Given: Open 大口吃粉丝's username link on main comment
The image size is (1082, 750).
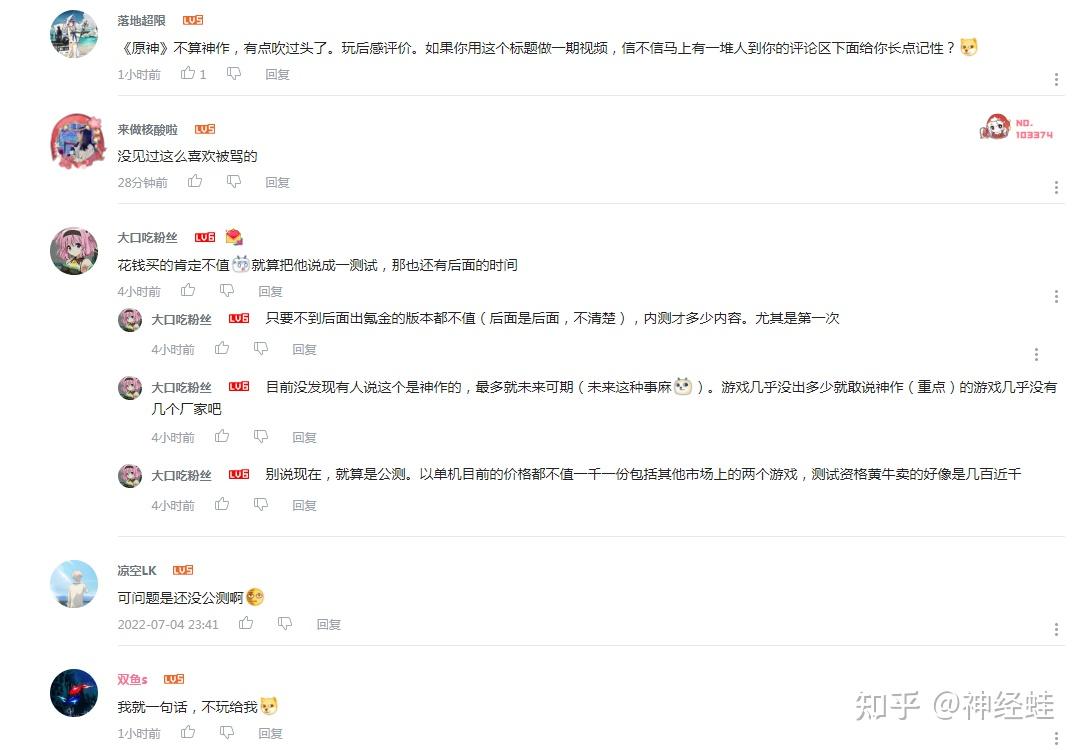Looking at the screenshot, I should coord(147,237).
